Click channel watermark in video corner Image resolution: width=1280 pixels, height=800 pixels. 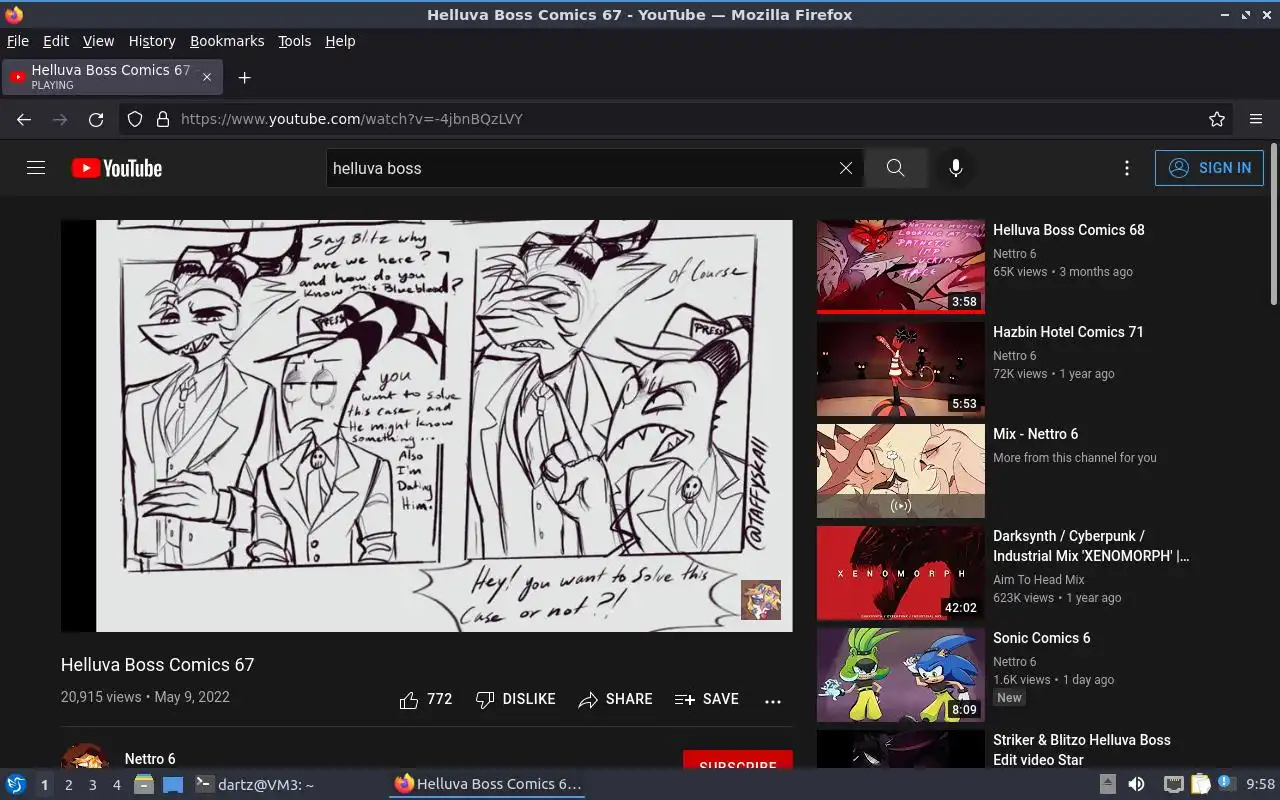[761, 600]
